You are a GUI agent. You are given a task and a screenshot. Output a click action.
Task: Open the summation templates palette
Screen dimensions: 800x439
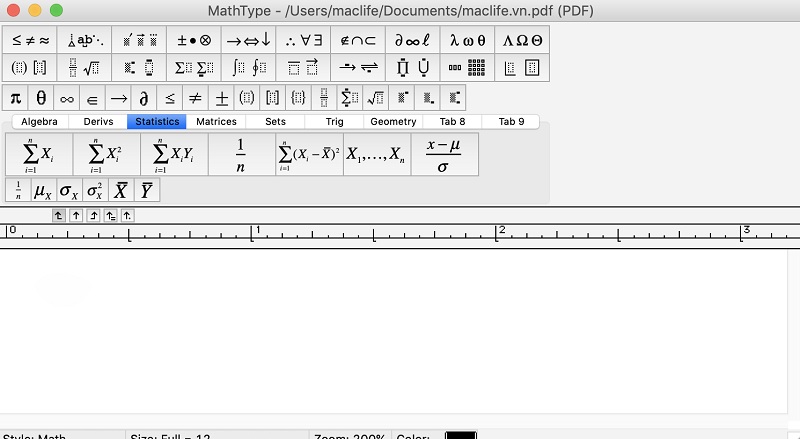point(194,67)
